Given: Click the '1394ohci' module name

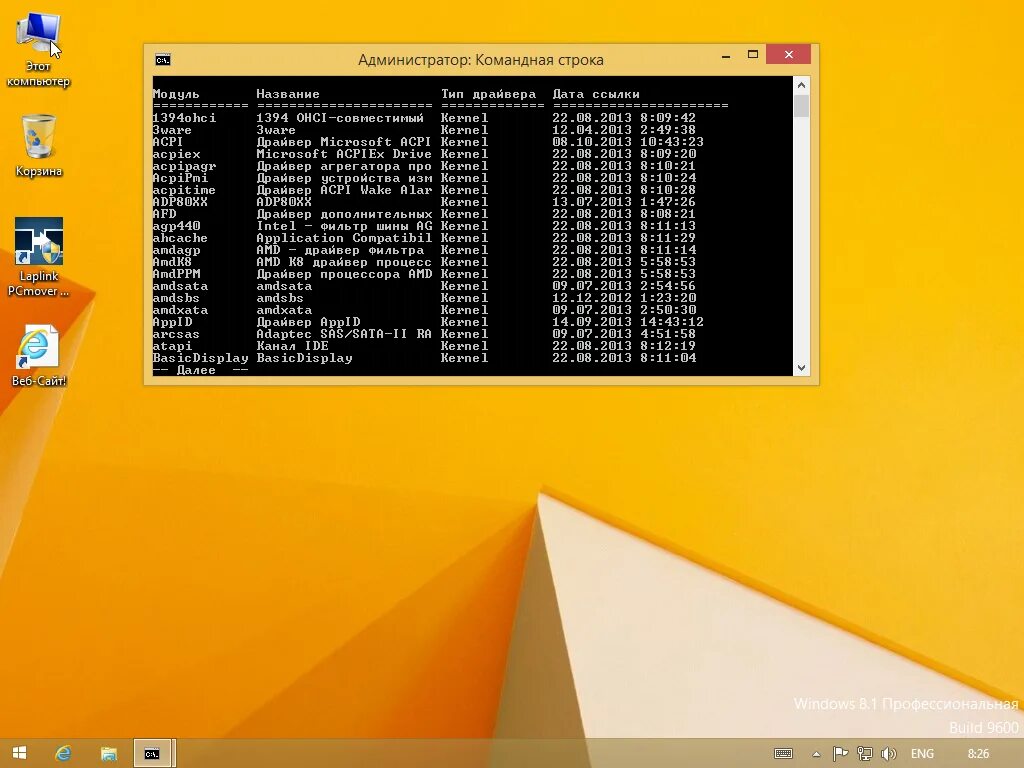Looking at the screenshot, I should 184,118.
